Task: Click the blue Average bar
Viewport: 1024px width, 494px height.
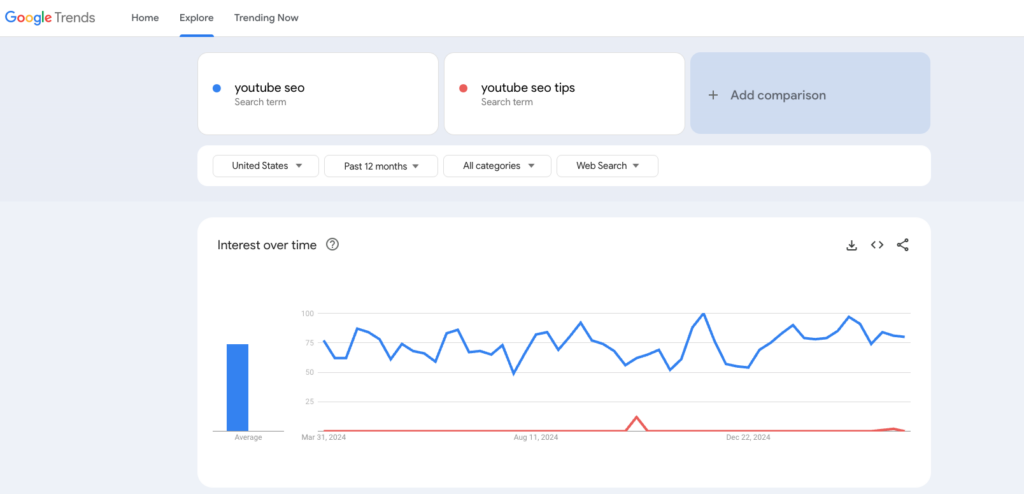Action: pyautogui.click(x=238, y=387)
